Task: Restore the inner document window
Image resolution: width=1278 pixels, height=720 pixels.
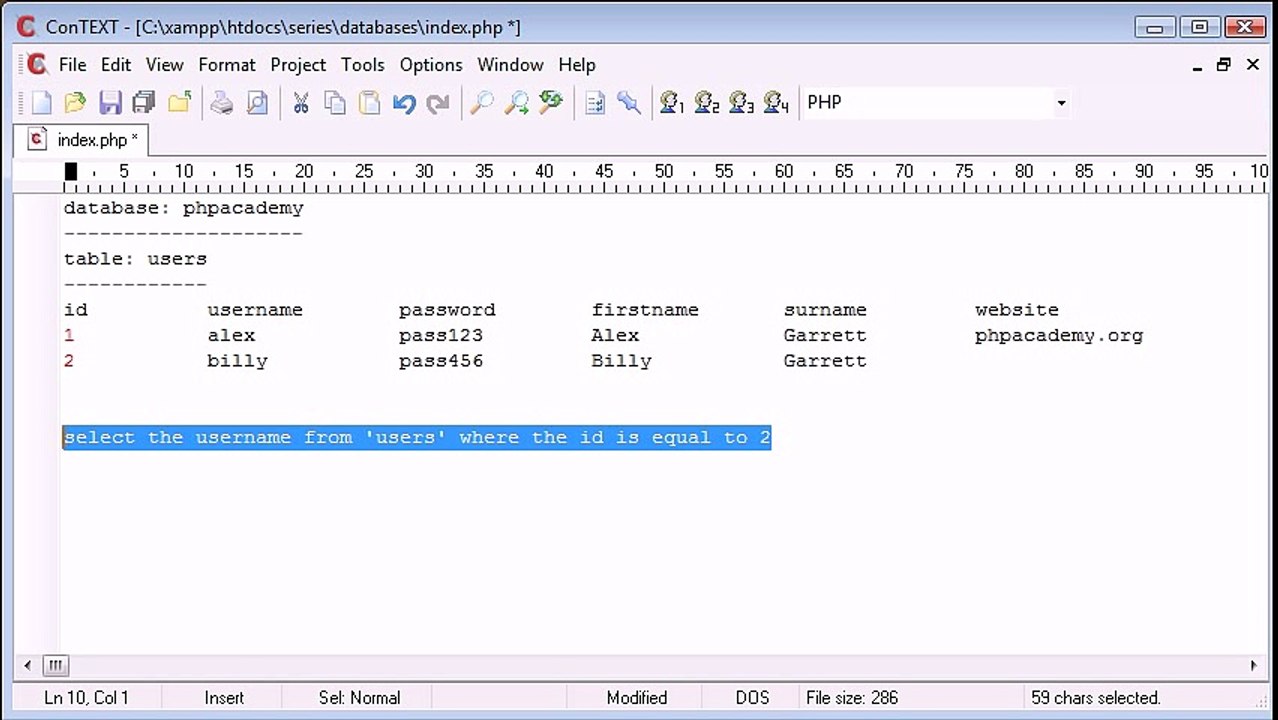Action: [1224, 65]
